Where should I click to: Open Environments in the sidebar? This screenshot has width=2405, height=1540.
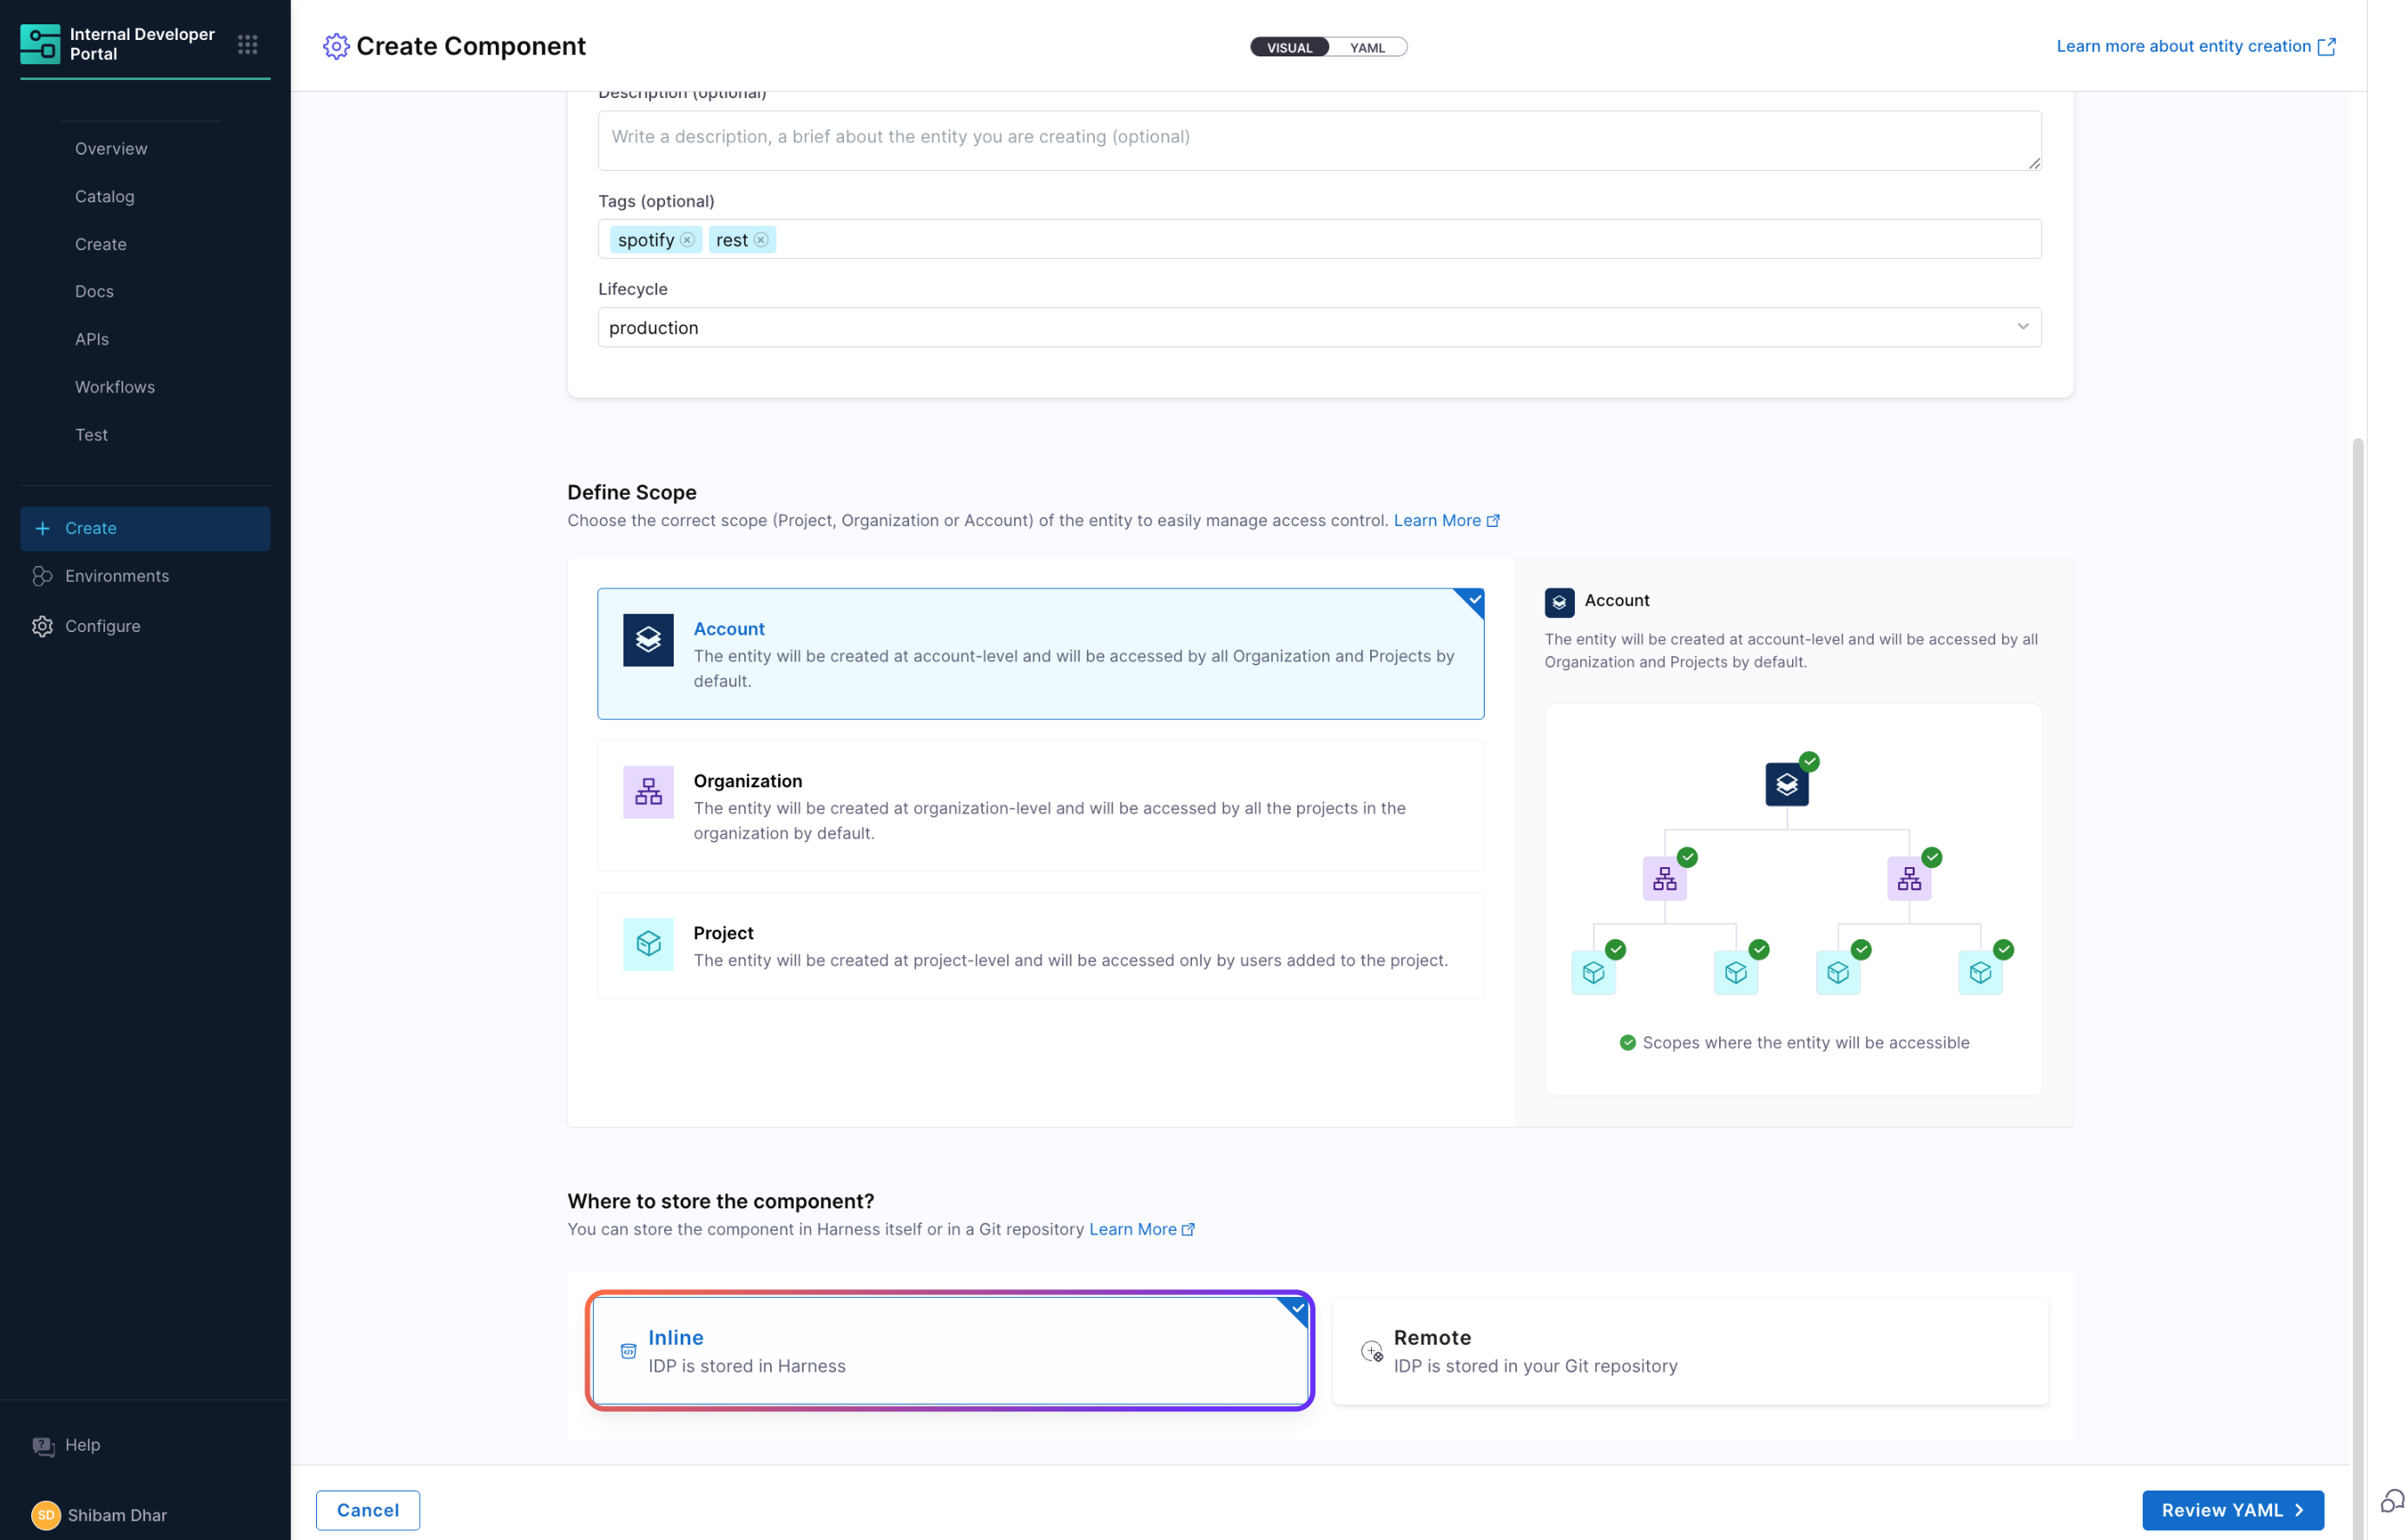pyautogui.click(x=116, y=576)
